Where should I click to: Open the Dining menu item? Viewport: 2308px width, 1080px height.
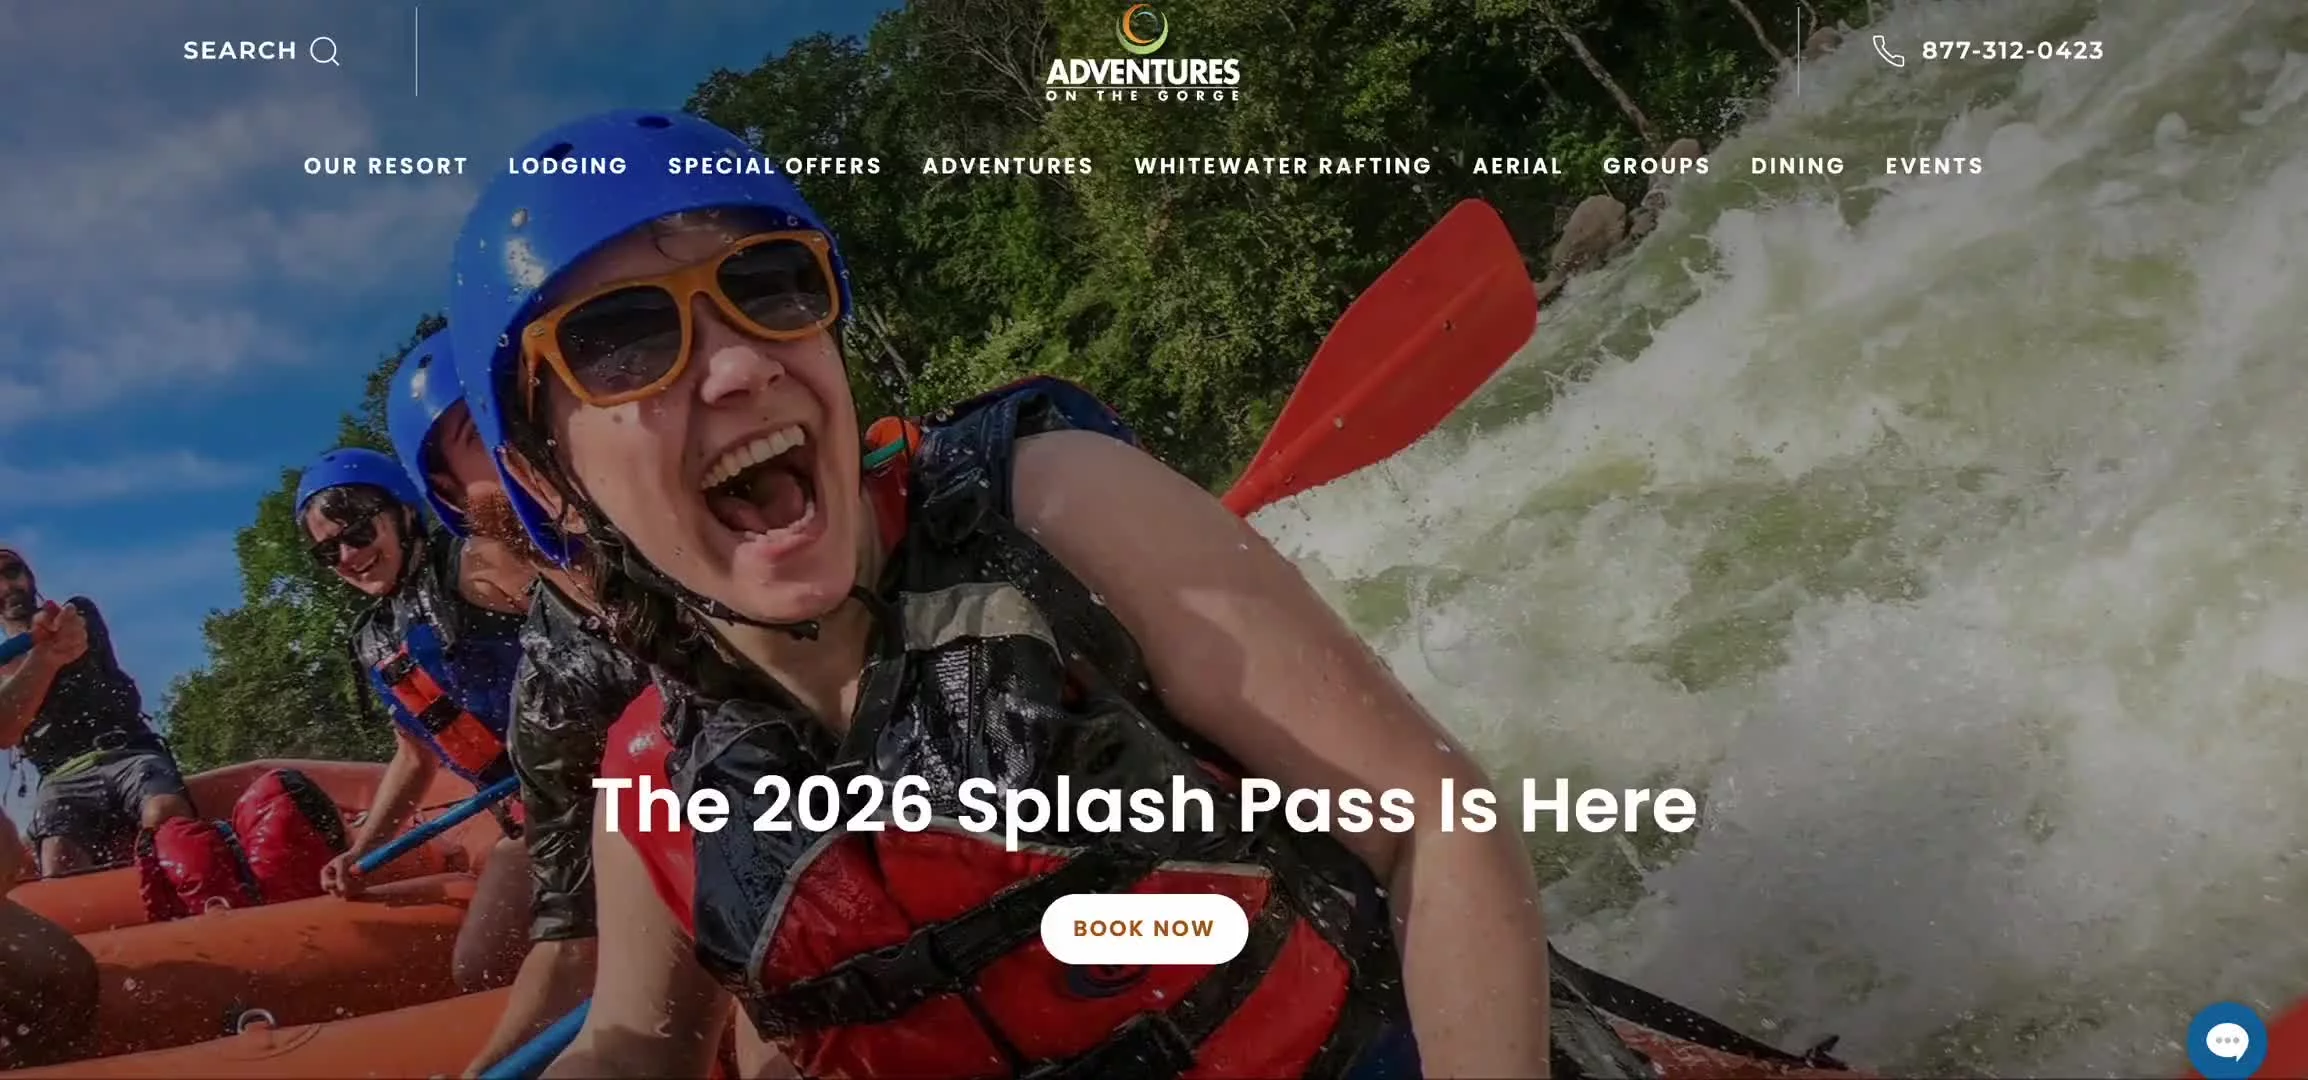pos(1798,166)
